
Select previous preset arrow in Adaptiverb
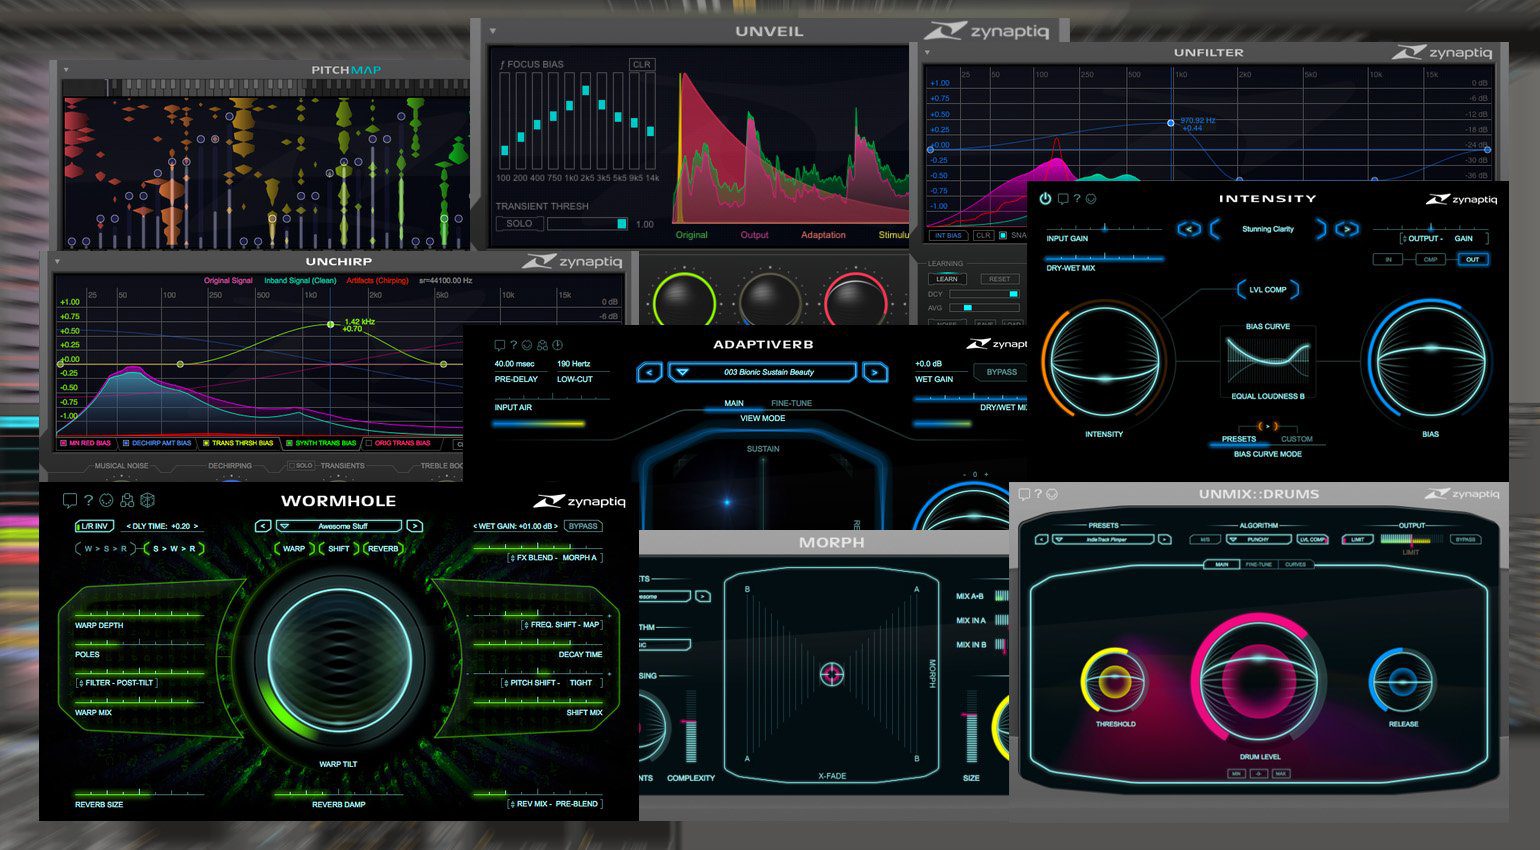click(x=649, y=372)
